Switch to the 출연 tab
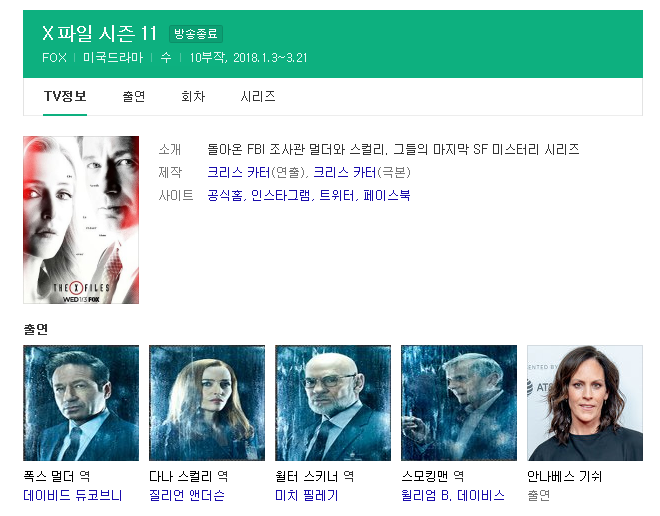Screen dimensions: 660x516 pos(134,96)
